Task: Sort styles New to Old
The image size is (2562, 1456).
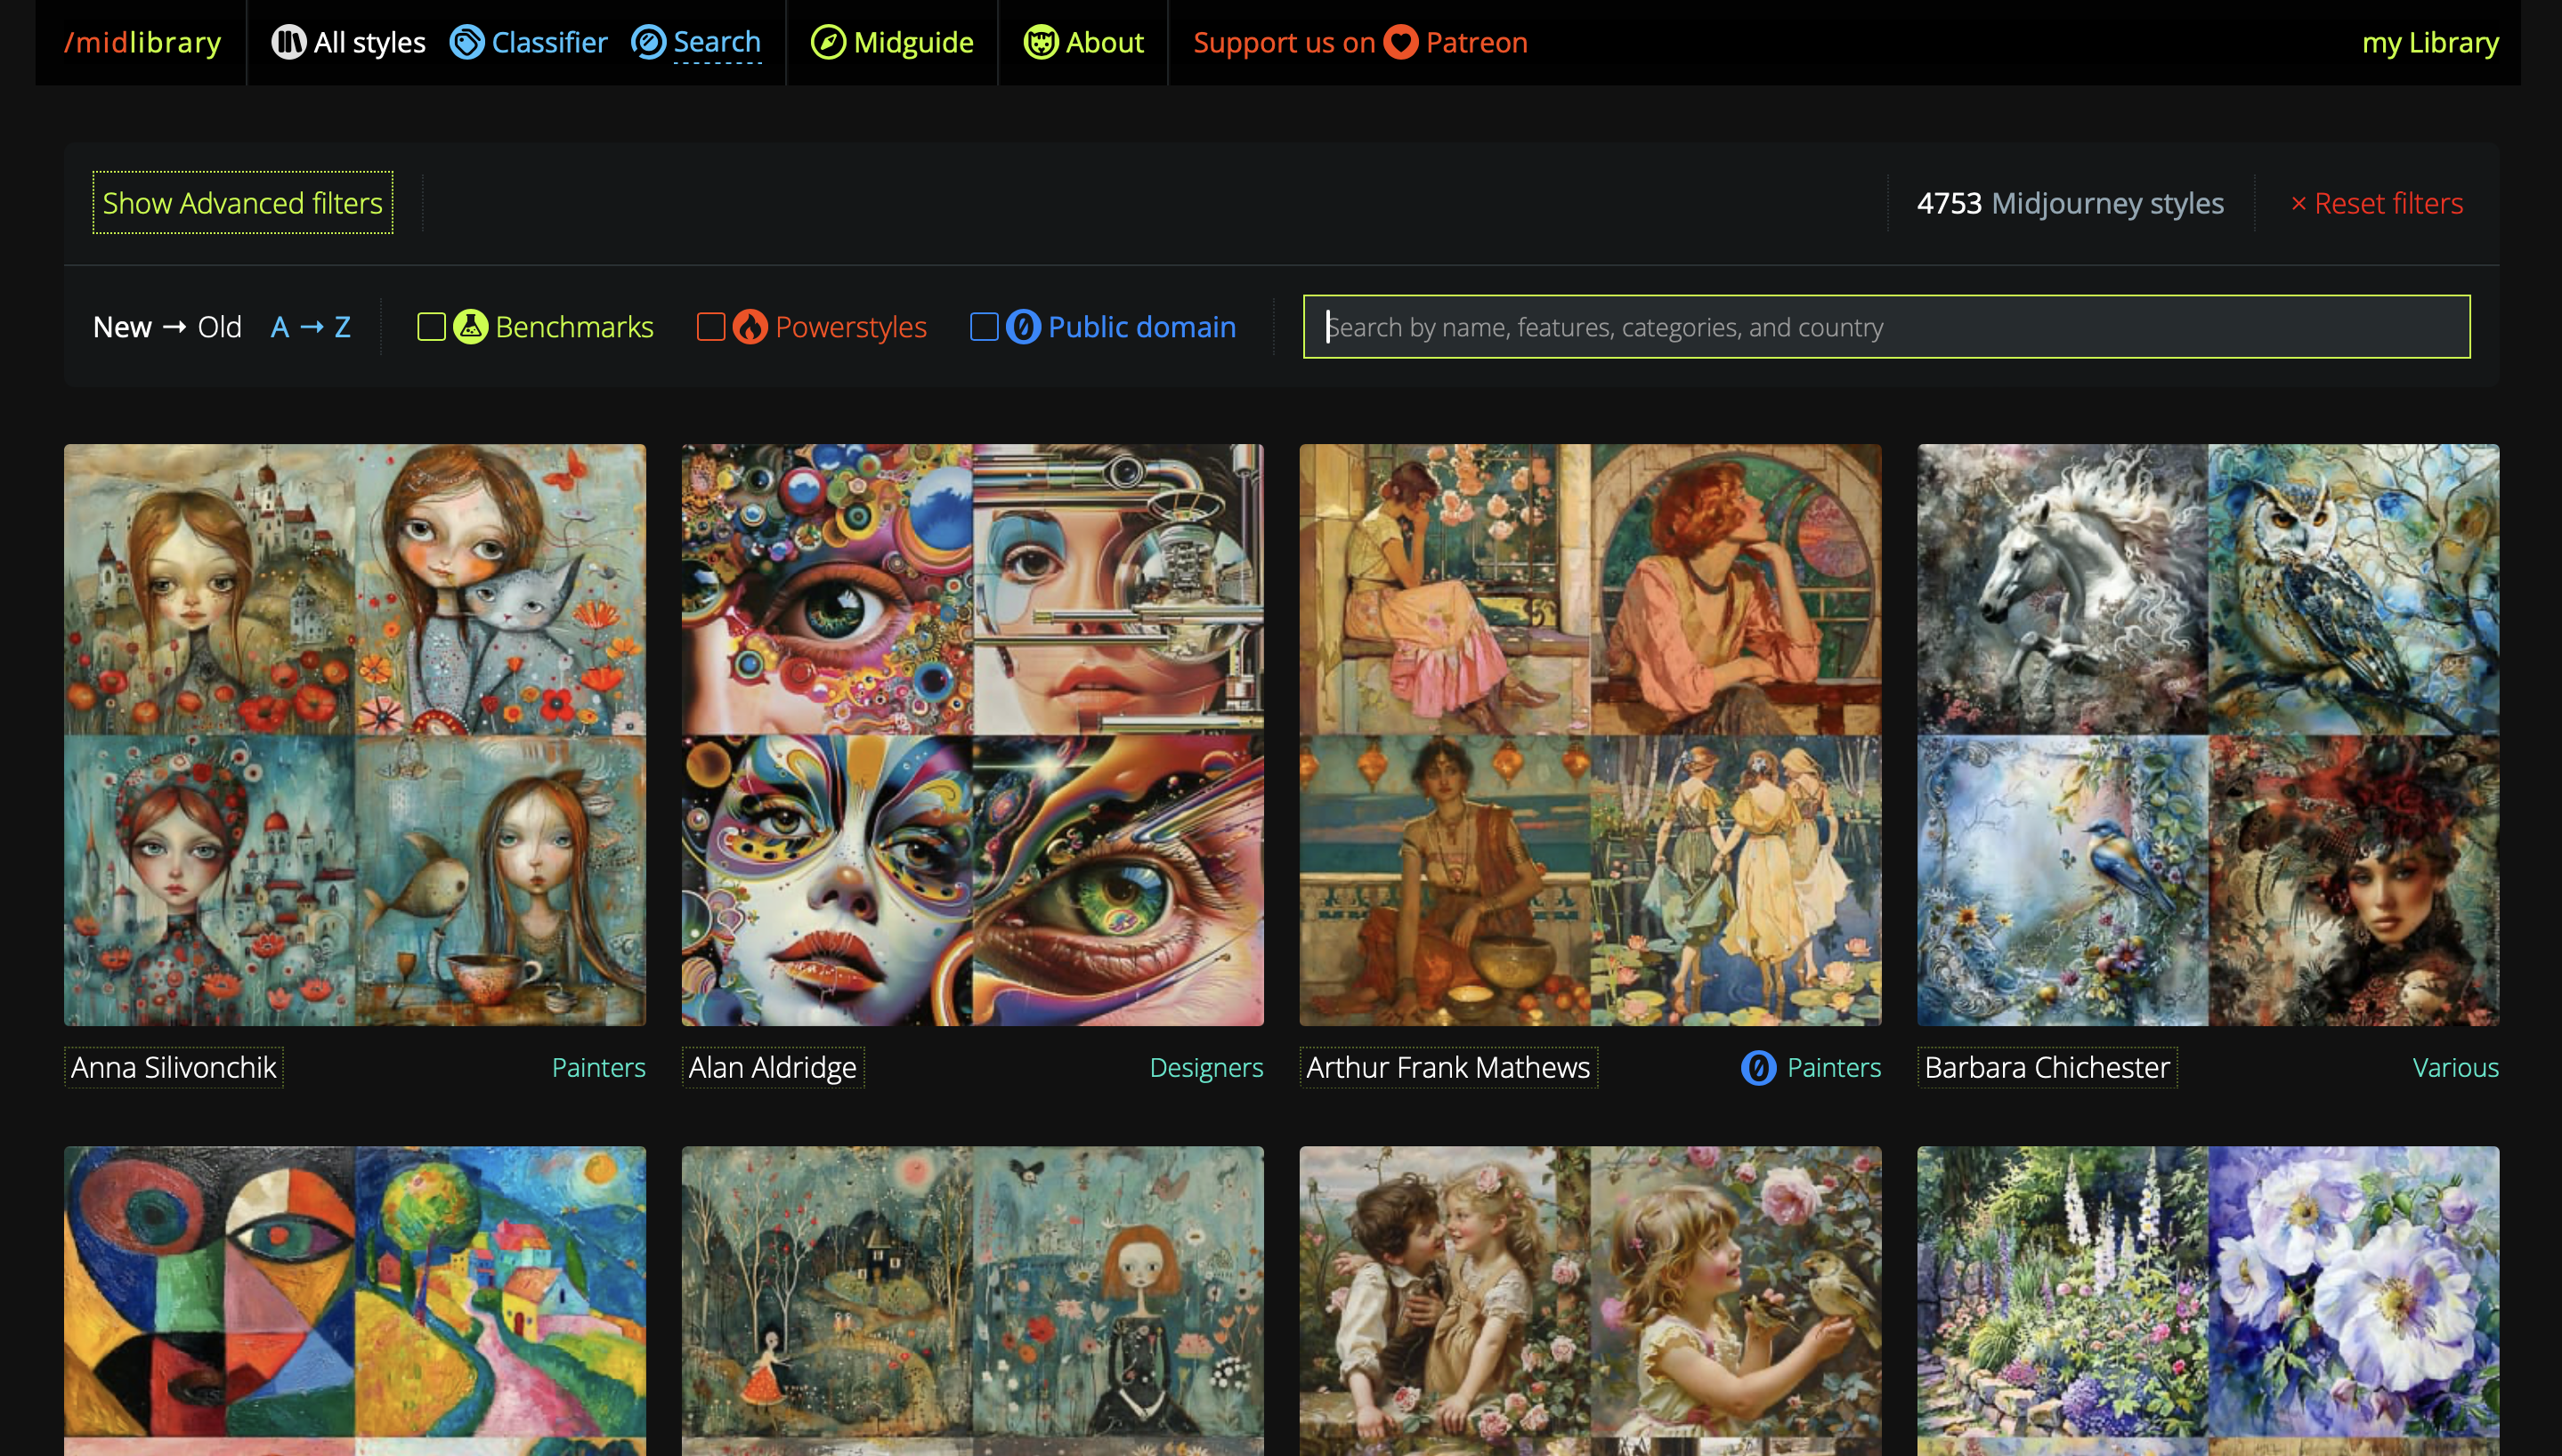Action: click(167, 327)
